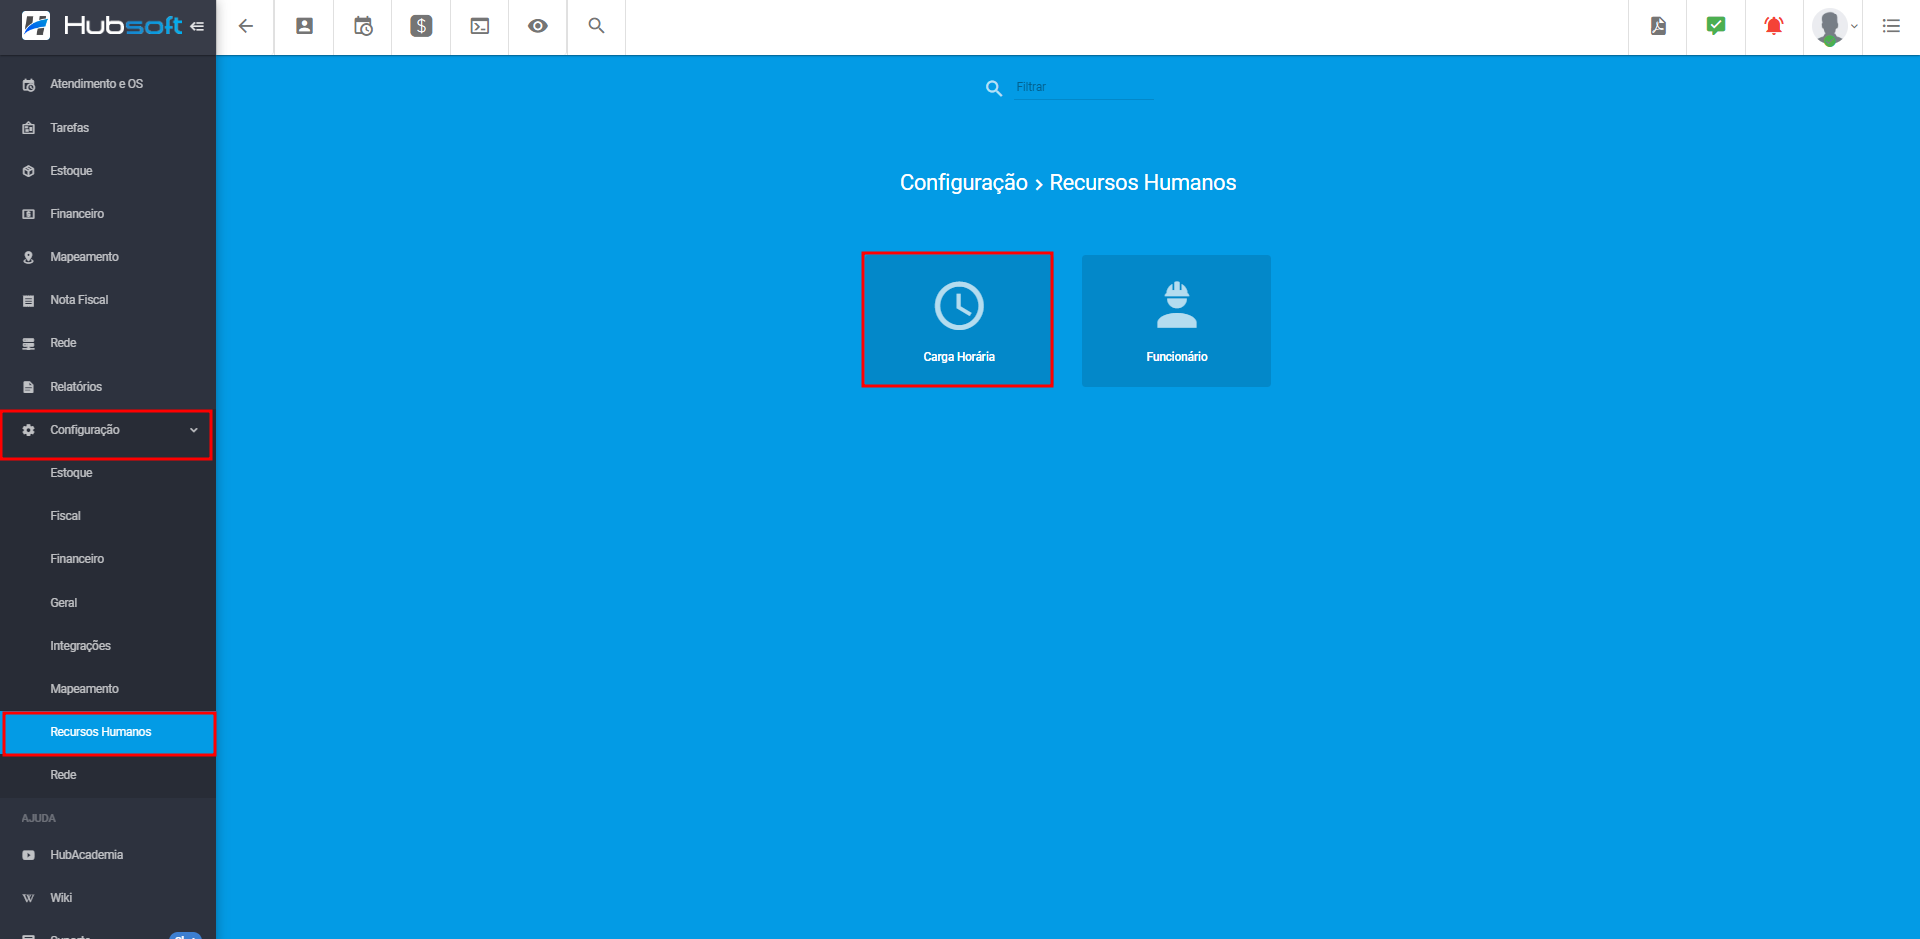Click the Hubsoft logo icon
1920x939 pixels.
click(x=36, y=26)
